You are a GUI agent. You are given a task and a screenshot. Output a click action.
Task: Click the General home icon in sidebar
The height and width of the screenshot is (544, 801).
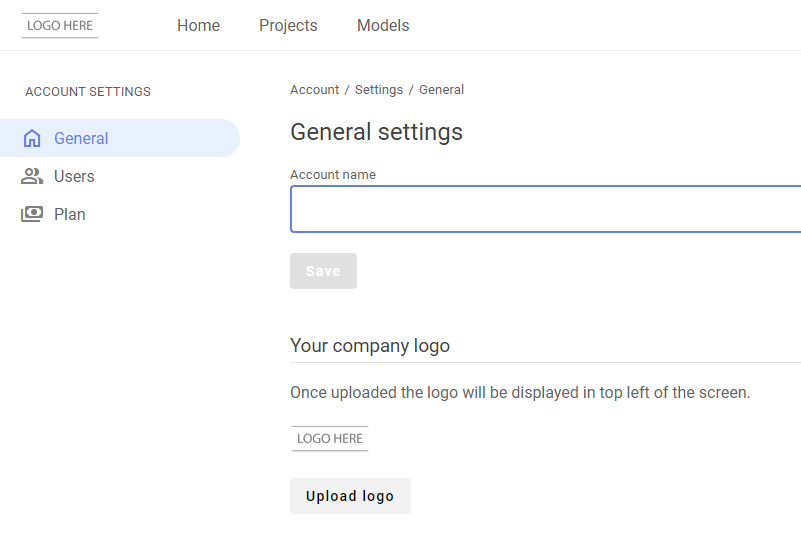point(32,138)
